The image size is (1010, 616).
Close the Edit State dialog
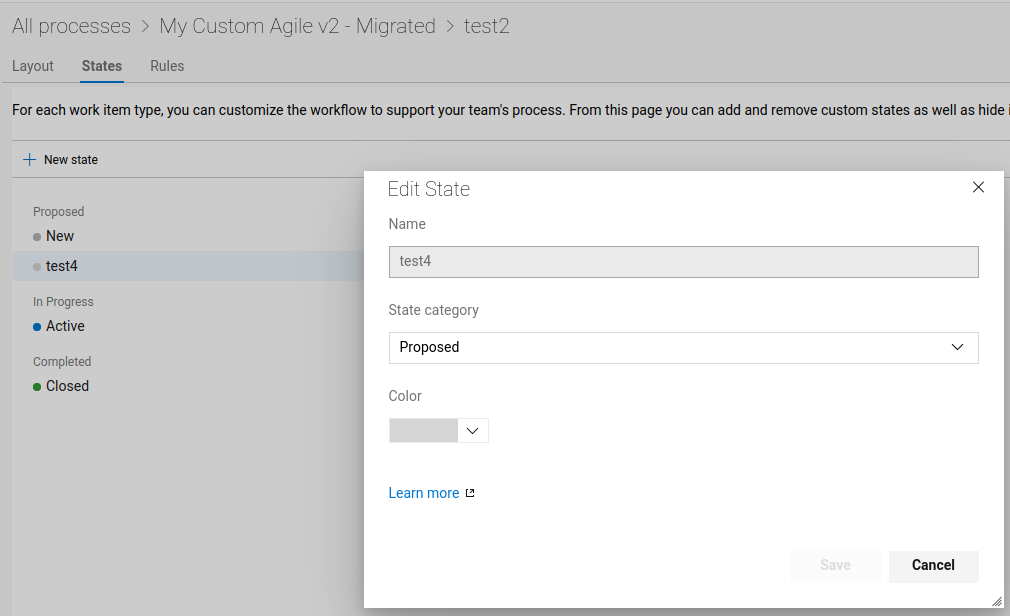pos(978,187)
